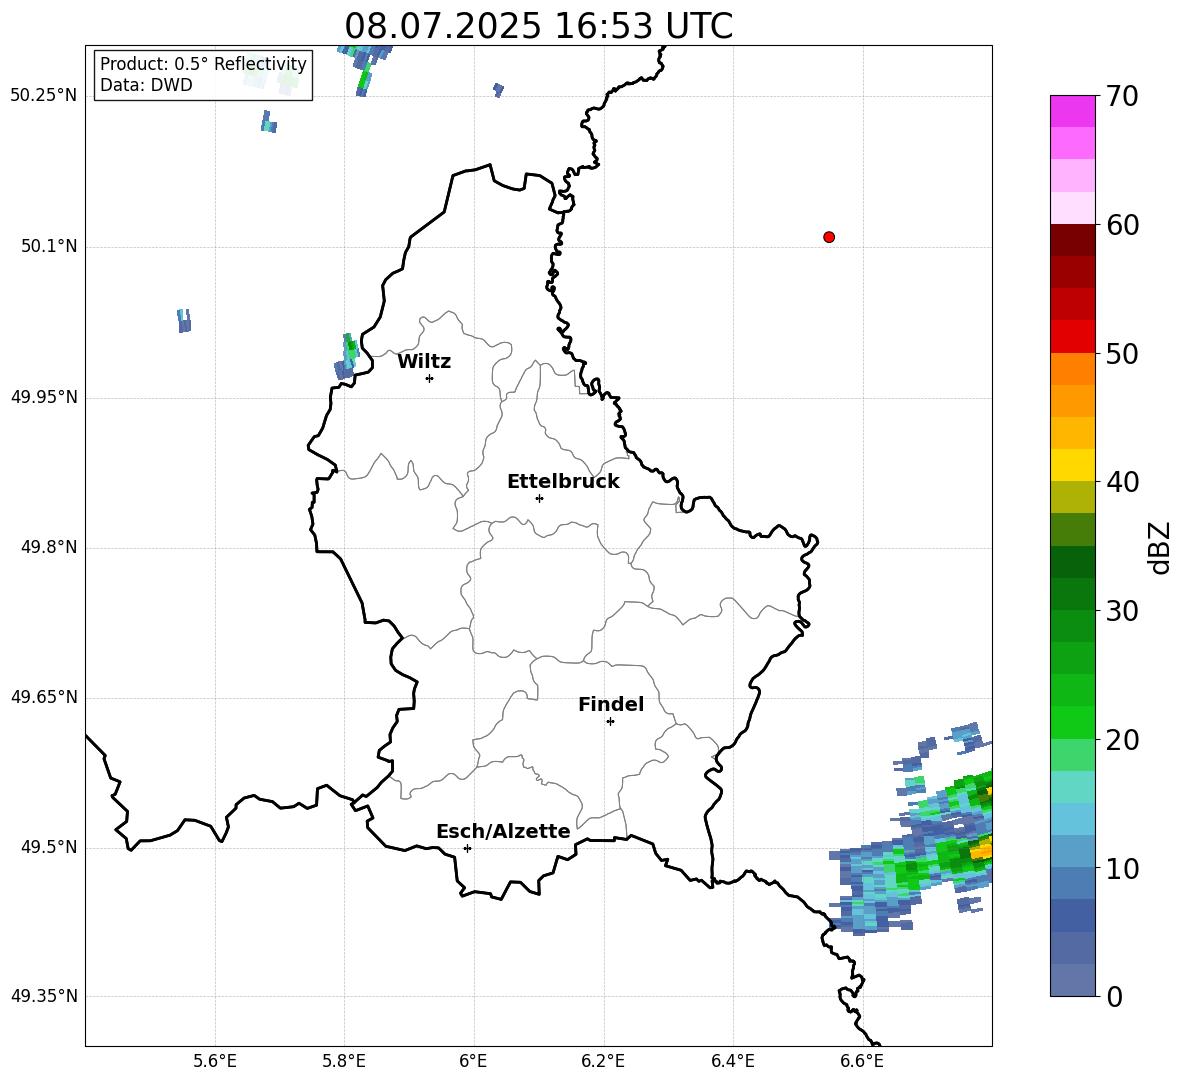Image resolution: width=1184 pixels, height=1081 pixels.
Task: Click the colorbar tick label 50
Action: point(1122,354)
